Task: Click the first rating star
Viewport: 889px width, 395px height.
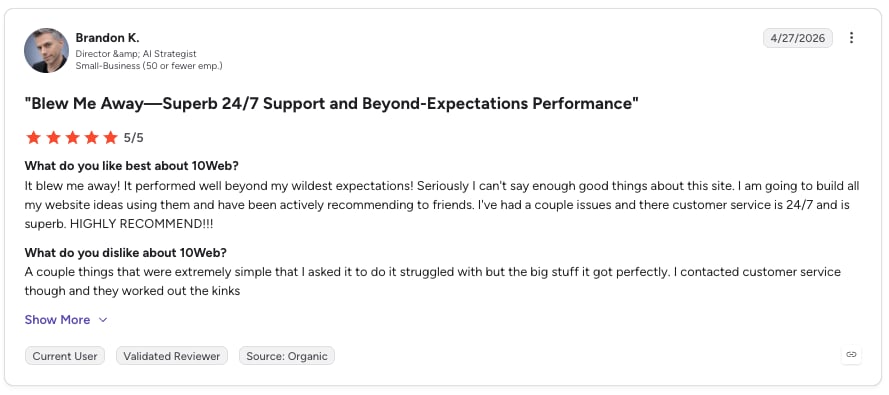Action: (x=33, y=138)
